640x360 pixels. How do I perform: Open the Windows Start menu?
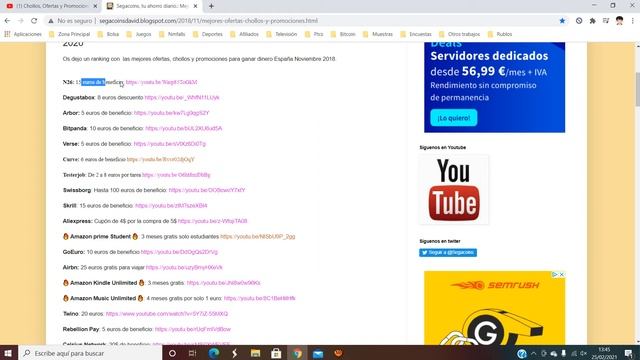(x=8, y=353)
